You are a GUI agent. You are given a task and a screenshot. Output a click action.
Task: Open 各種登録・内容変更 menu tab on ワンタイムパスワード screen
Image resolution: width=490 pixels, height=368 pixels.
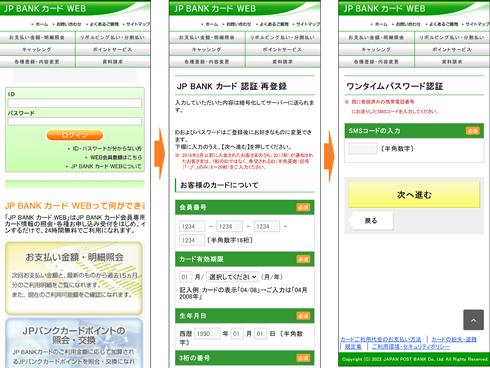376,62
